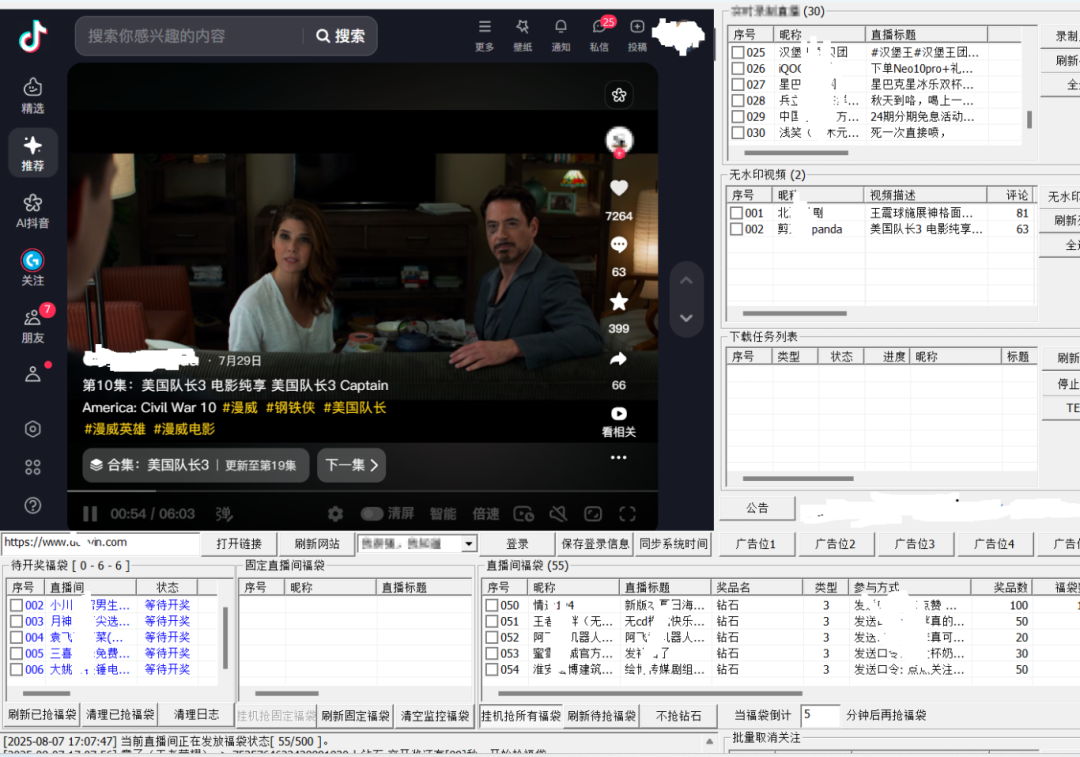Check the box for 福袋 row 005
This screenshot has width=1080, height=757.
(x=17, y=654)
